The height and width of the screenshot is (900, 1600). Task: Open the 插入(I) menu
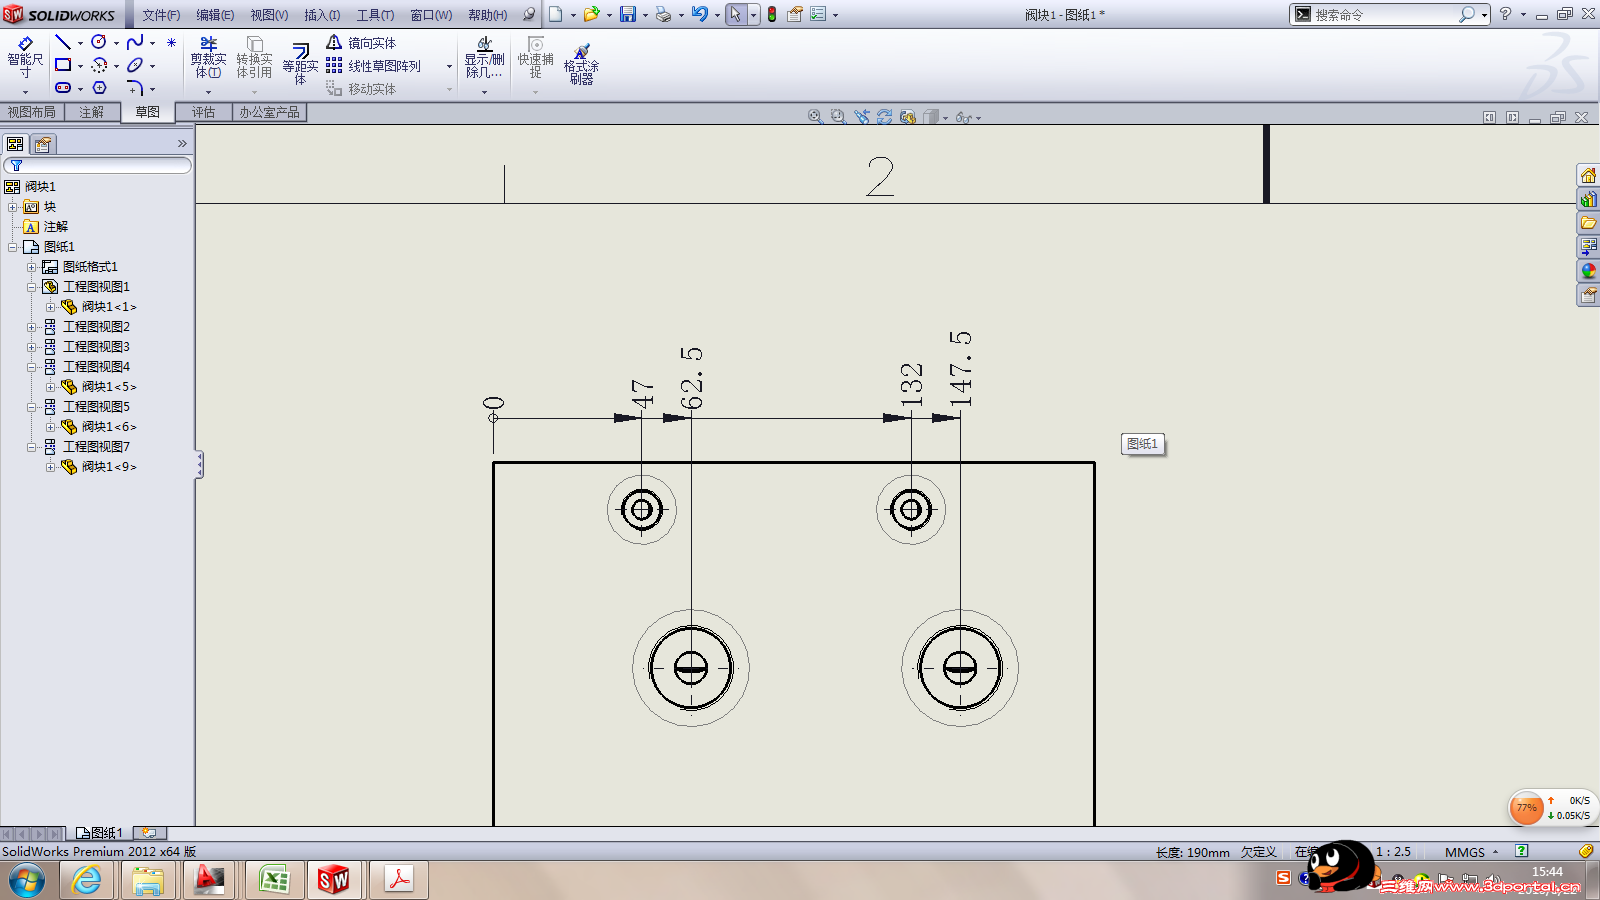click(322, 15)
